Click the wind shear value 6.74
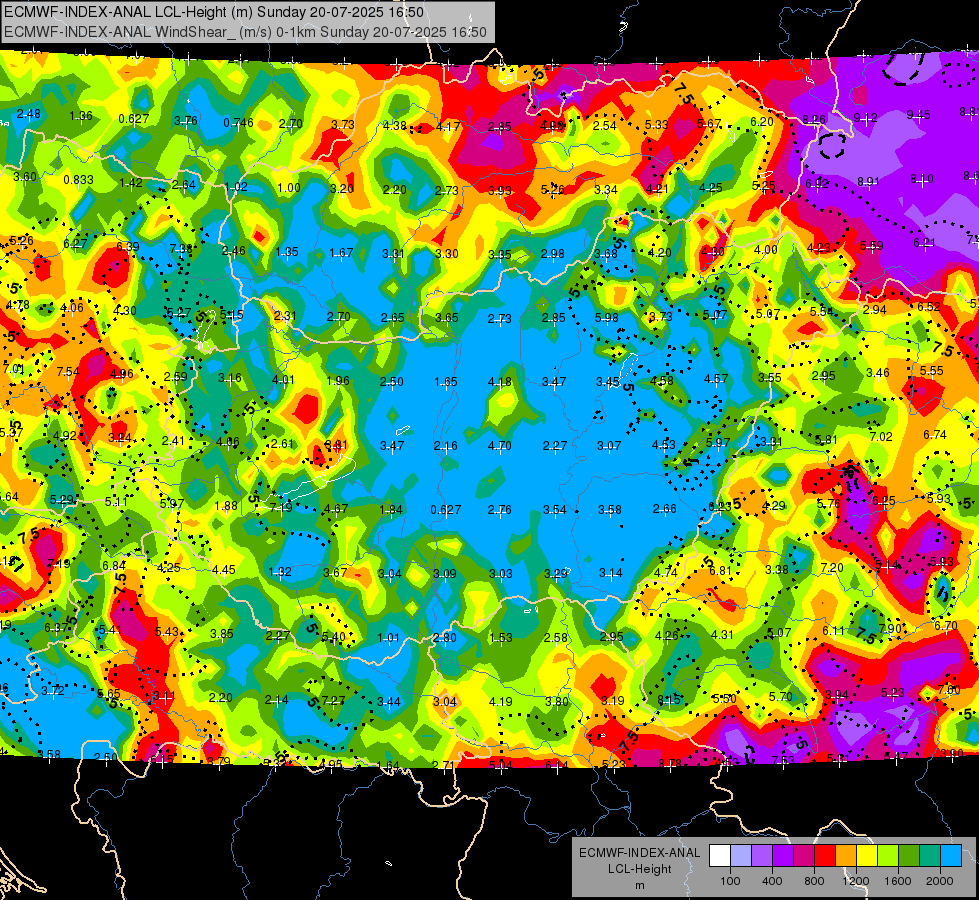Screen dimensions: 979x900 [x=935, y=435]
